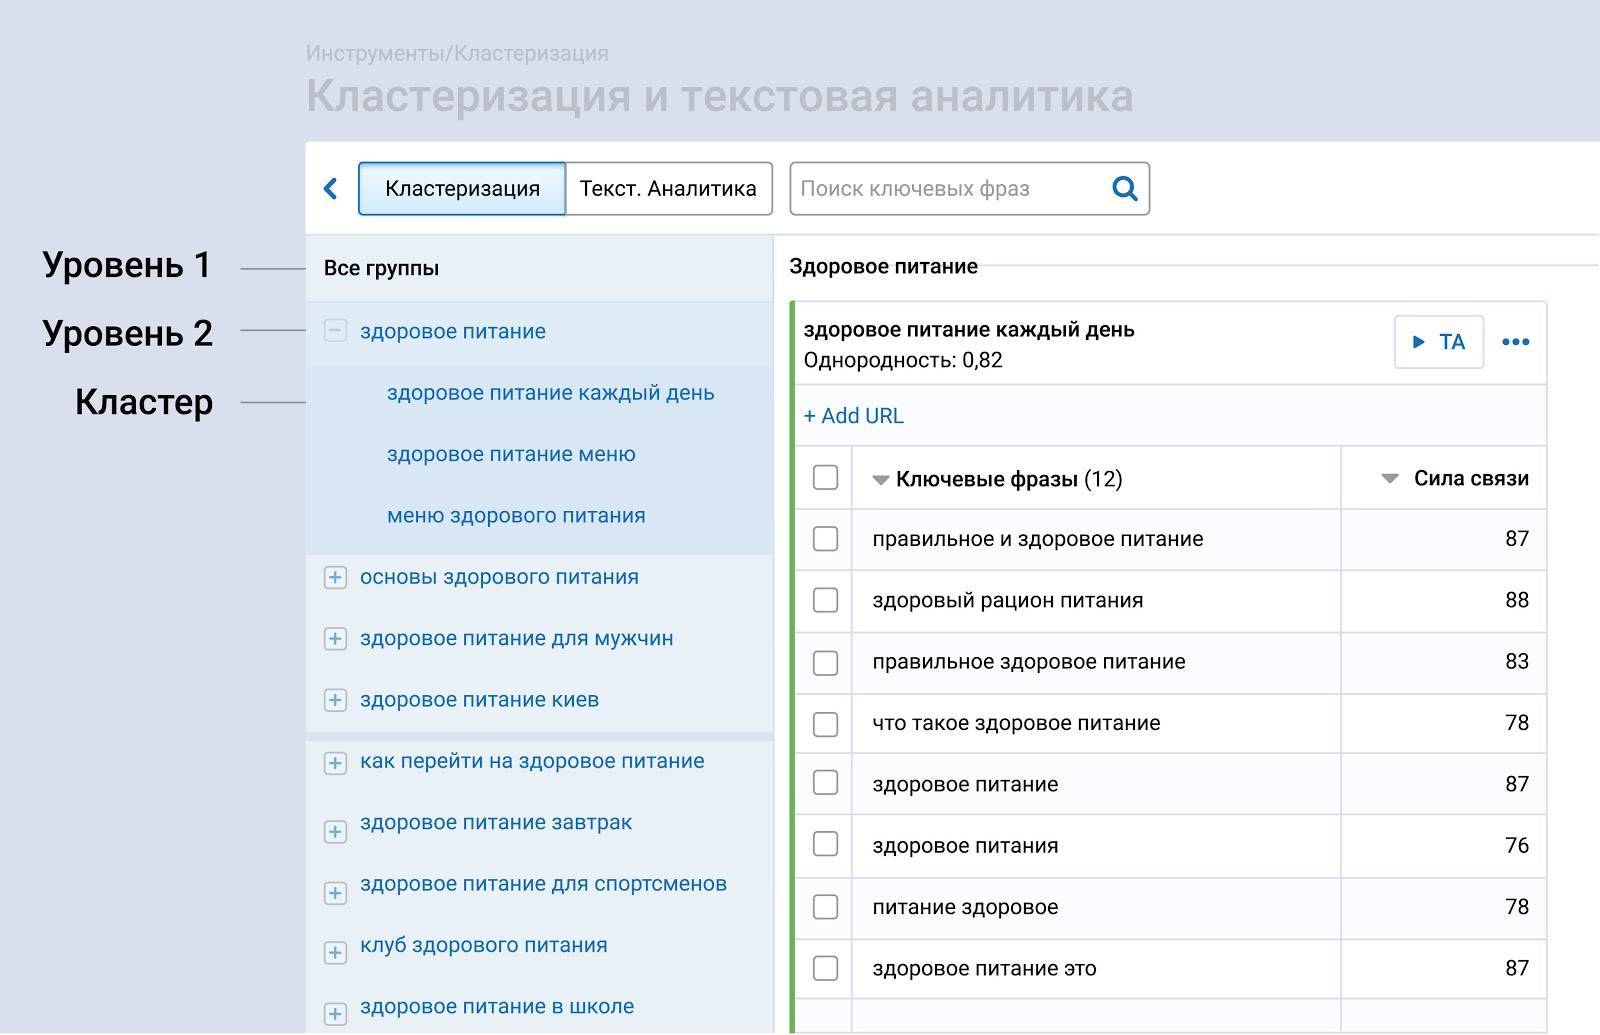Expand the 'здоровое питание киев' group
The image size is (1600, 1035).
coord(335,701)
